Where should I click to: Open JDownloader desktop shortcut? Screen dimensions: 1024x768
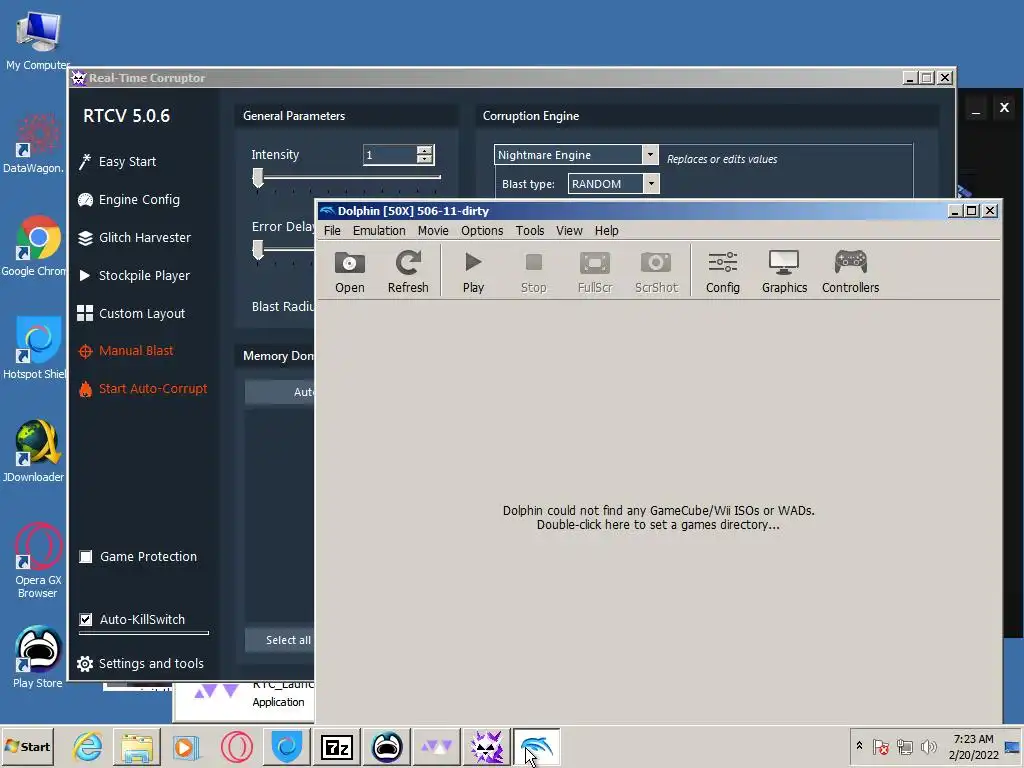pyautogui.click(x=34, y=452)
